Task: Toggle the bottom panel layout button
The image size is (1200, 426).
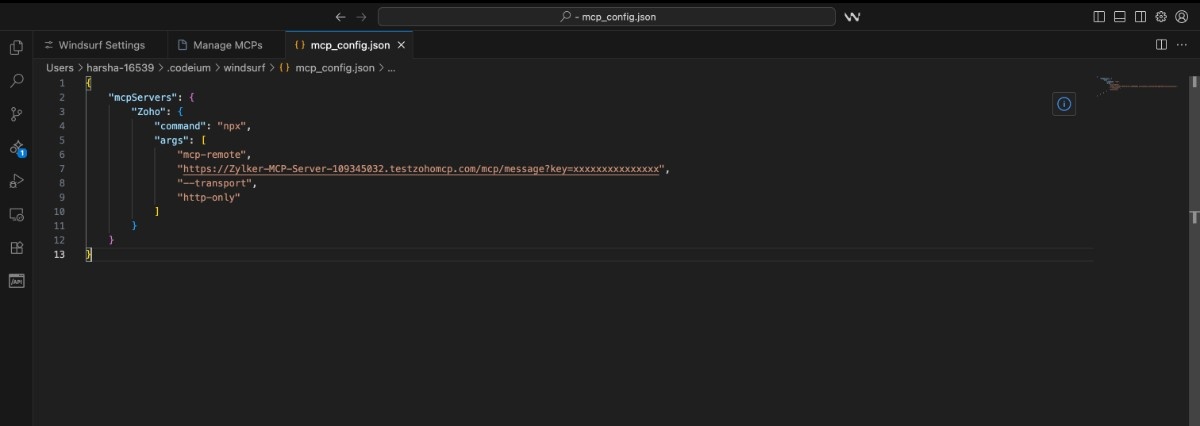Action: pos(1120,17)
